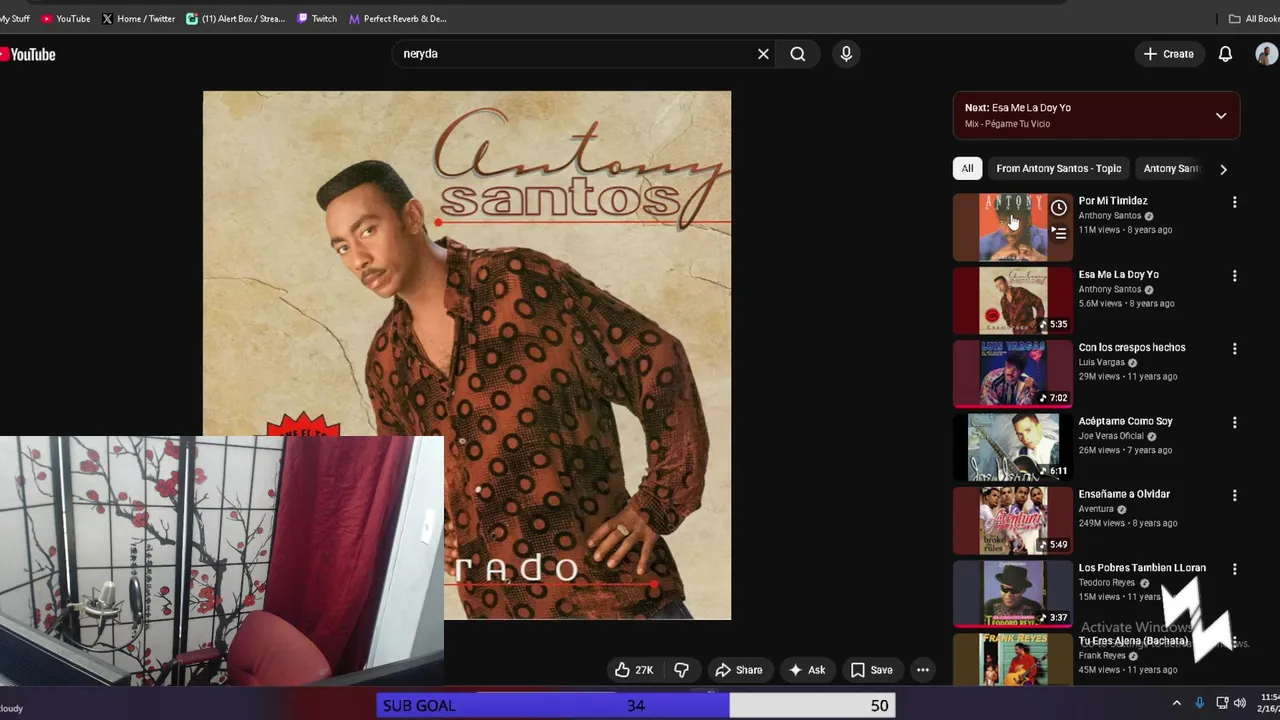The image size is (1280, 720).
Task: Open Aventura channel name
Action: [x=1095, y=509]
